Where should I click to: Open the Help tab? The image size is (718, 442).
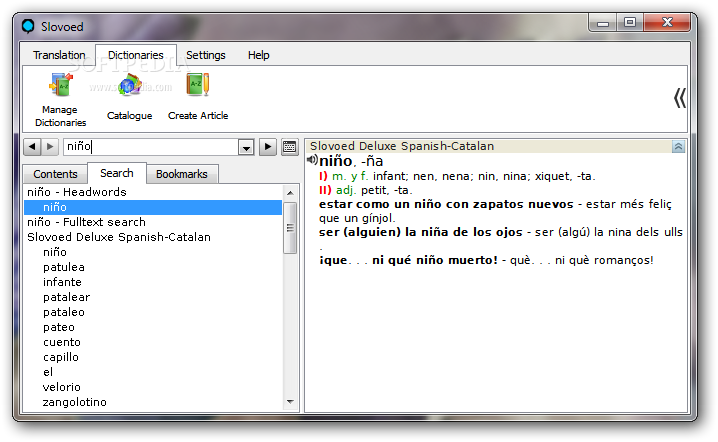tap(259, 55)
